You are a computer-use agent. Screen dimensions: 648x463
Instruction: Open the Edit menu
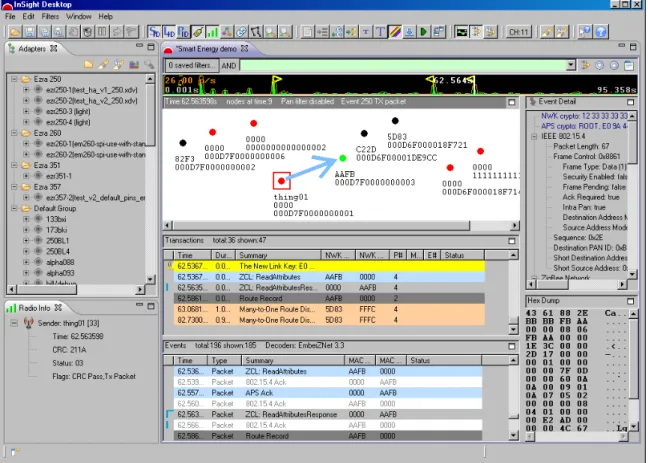28,17
